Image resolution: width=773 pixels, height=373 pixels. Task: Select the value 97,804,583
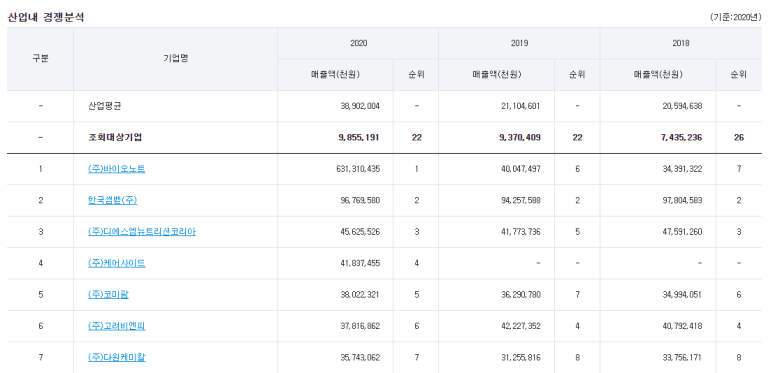click(682, 201)
